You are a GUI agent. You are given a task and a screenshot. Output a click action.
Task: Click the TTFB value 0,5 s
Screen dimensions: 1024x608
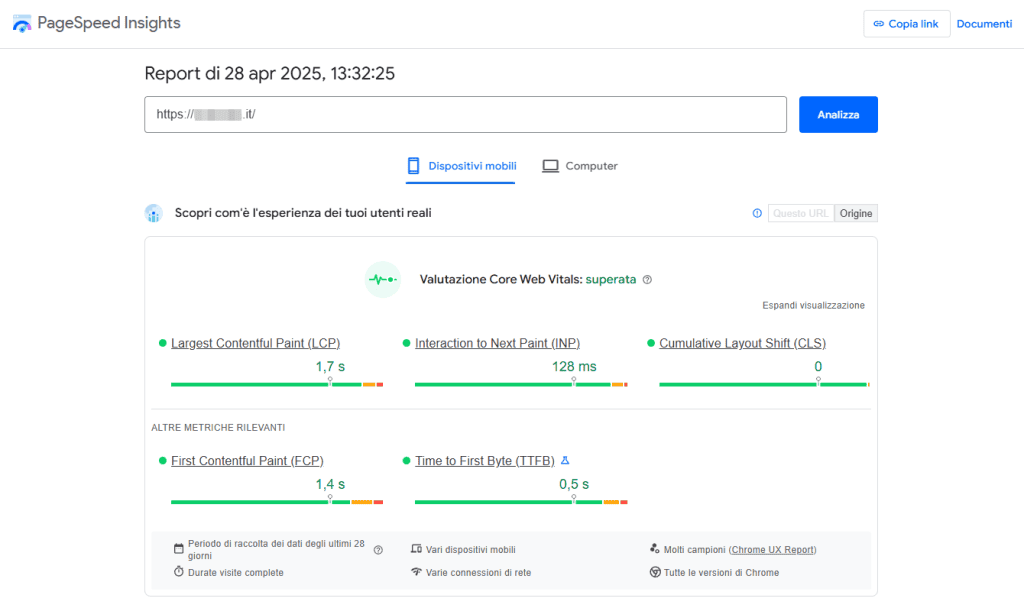(574, 484)
